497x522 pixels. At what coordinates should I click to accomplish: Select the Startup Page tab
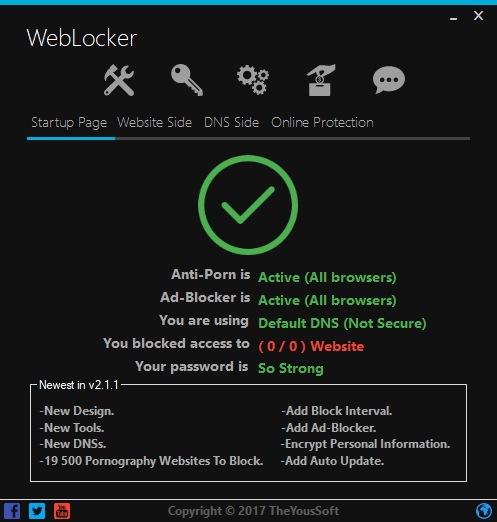tap(69, 123)
